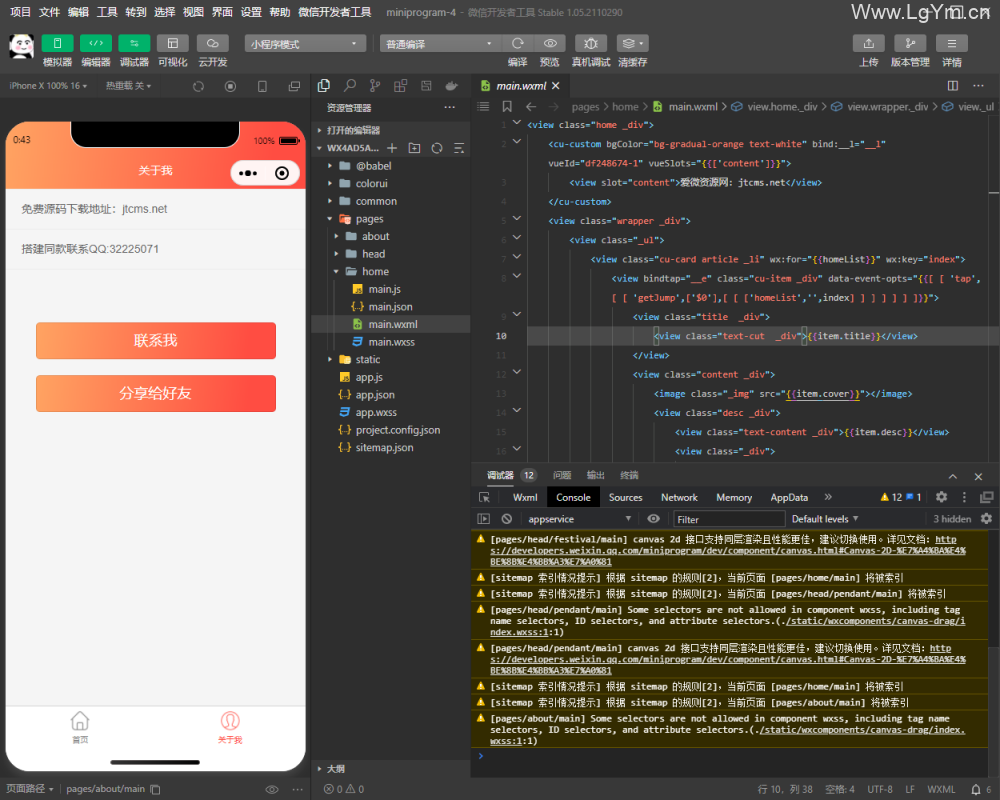Open the 清缓存 clear cache menu
This screenshot has height=800, width=1000.
633,43
